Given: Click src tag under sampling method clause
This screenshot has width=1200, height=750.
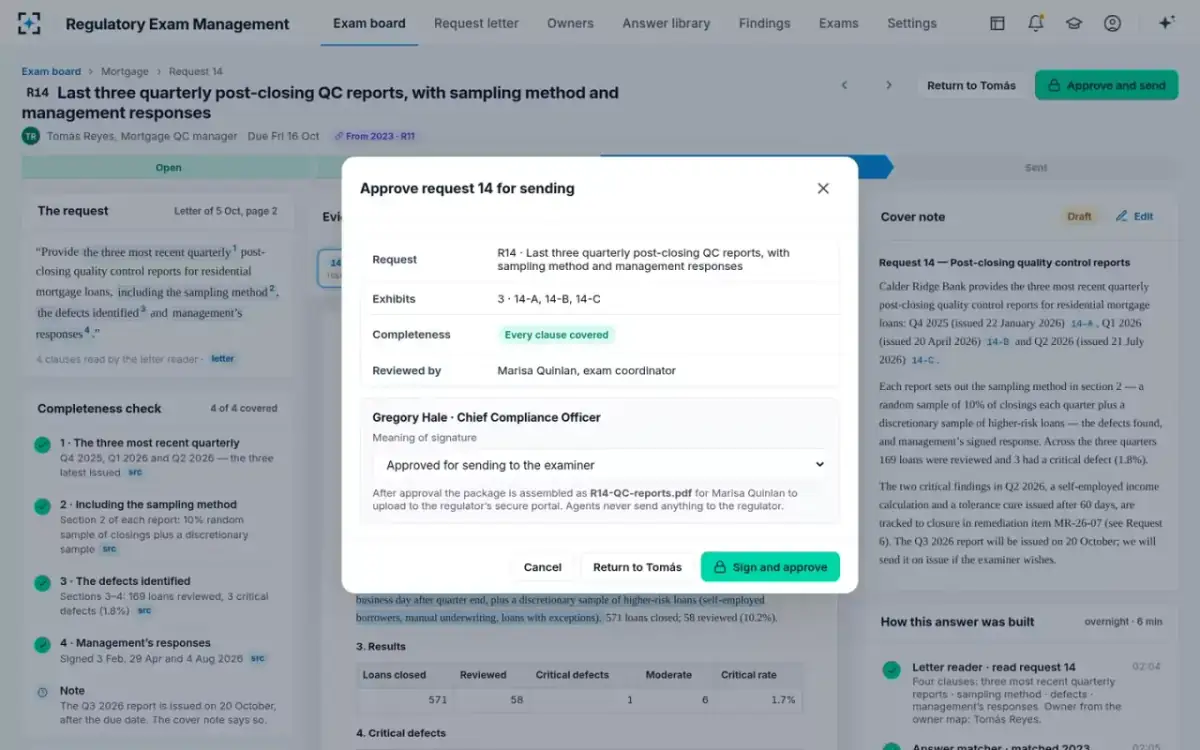Looking at the screenshot, I should click(109, 549).
